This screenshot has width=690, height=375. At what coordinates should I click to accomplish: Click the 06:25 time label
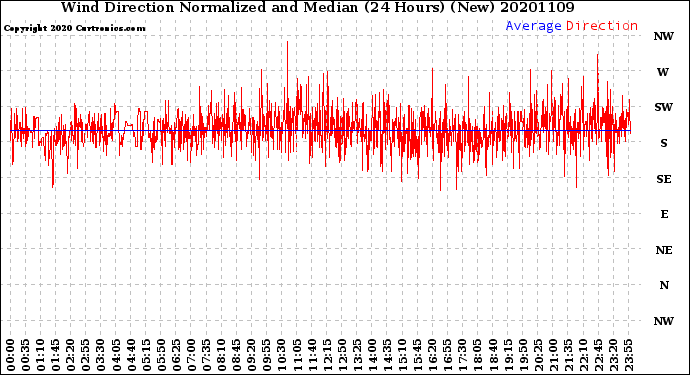tap(176, 355)
